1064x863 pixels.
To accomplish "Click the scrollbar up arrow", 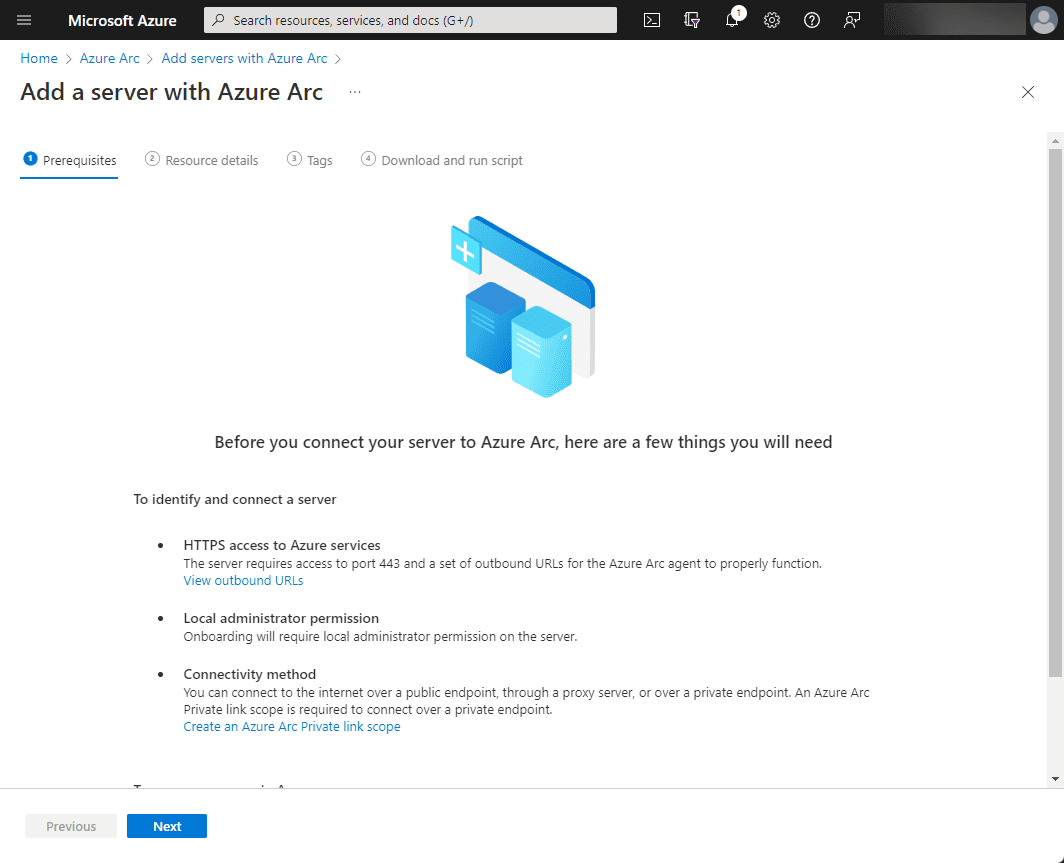I will click(1055, 140).
